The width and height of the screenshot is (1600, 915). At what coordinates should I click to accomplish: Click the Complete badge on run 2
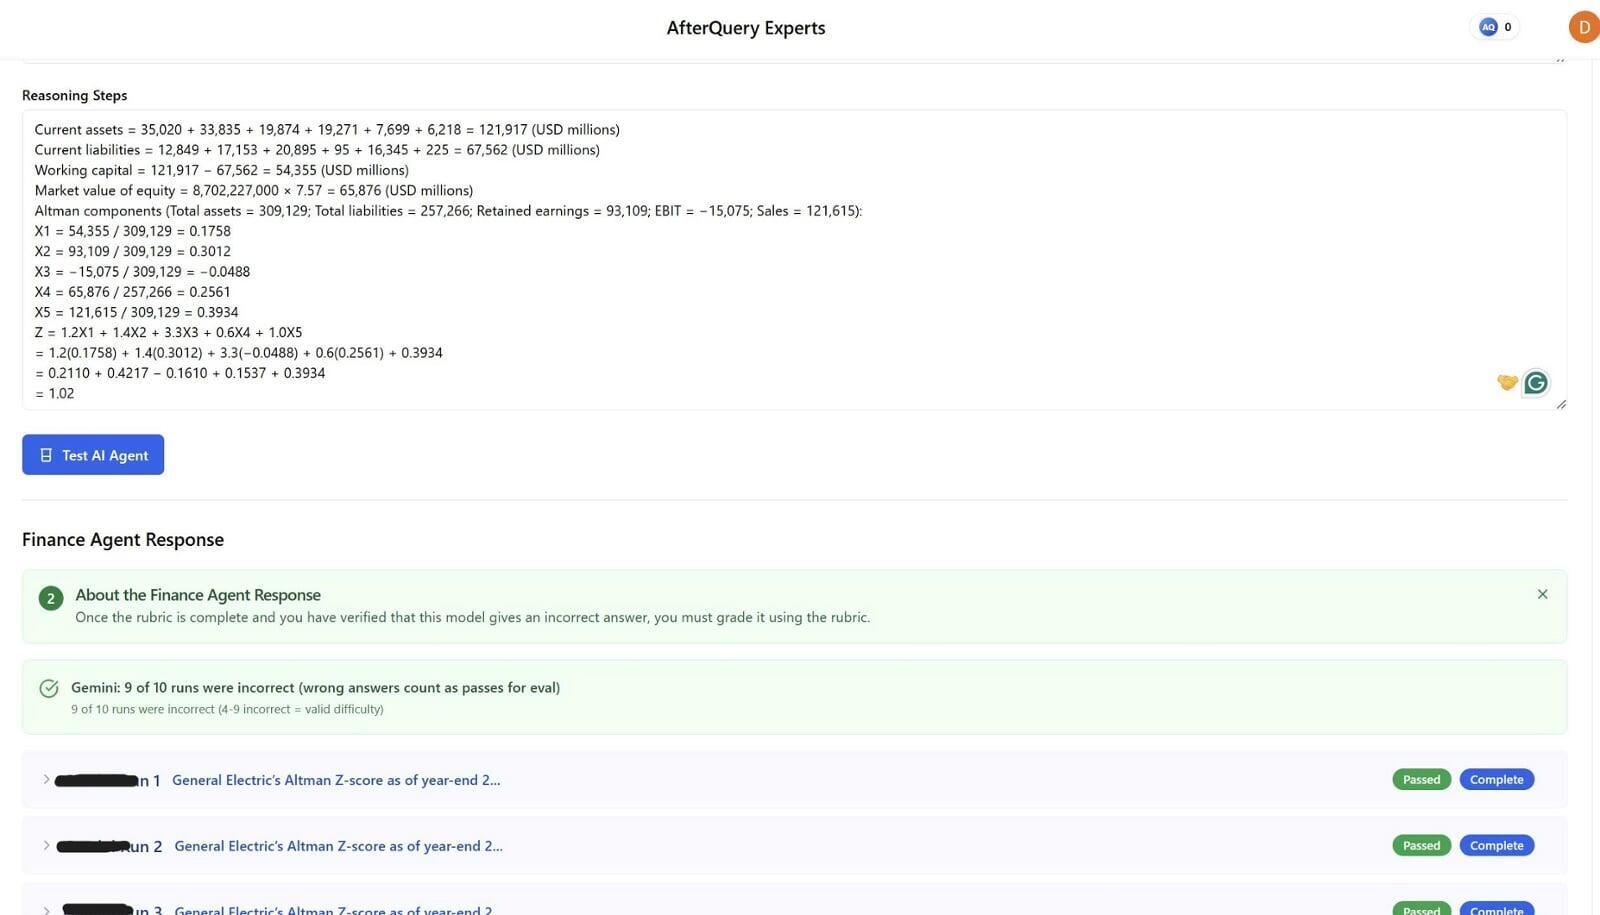(x=1496, y=846)
